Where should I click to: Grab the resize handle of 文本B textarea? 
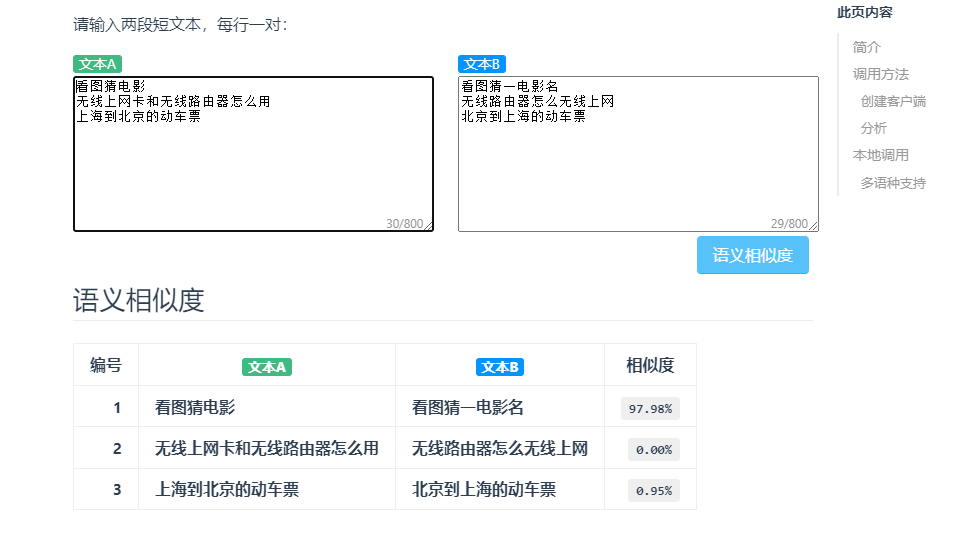(813, 226)
